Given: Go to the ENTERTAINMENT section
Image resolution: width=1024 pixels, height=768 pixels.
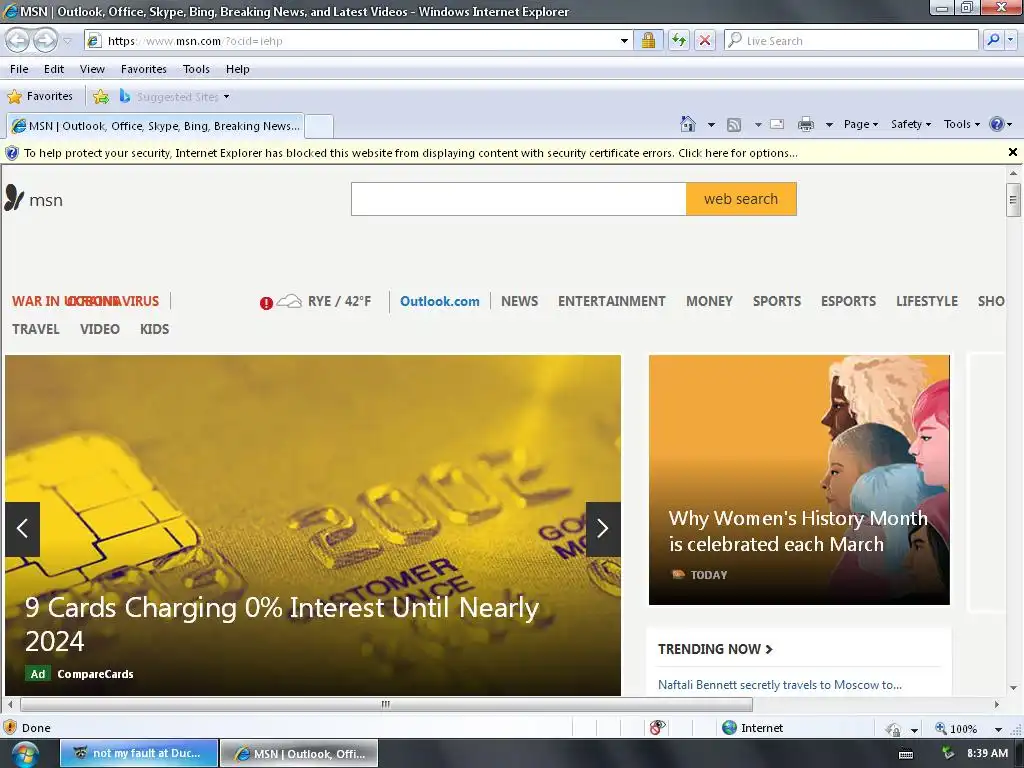Looking at the screenshot, I should (x=612, y=301).
